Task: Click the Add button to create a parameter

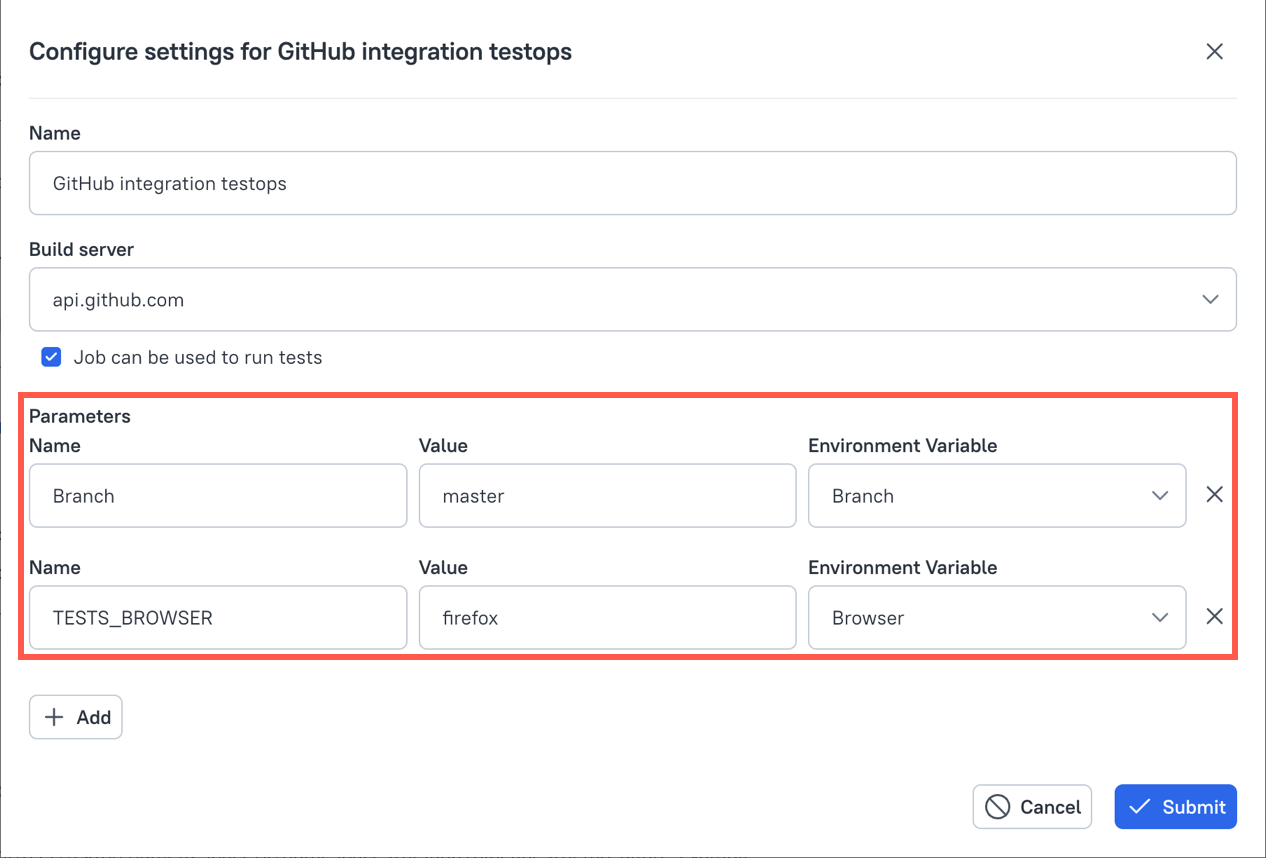Action: [x=75, y=717]
